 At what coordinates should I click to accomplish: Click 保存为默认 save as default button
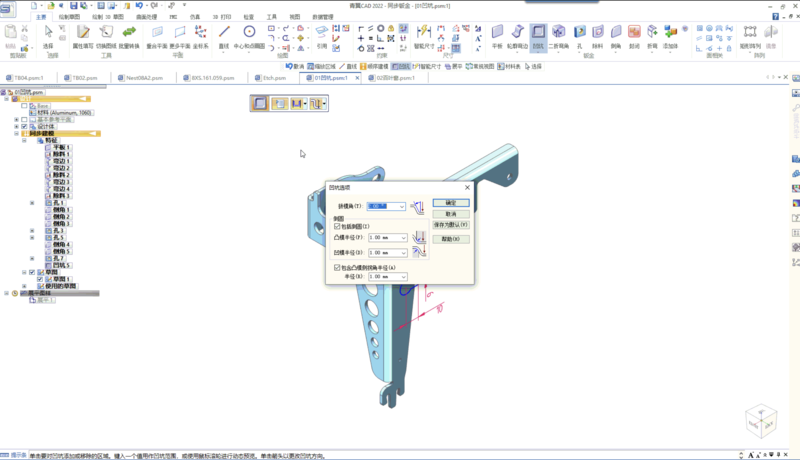pos(450,225)
